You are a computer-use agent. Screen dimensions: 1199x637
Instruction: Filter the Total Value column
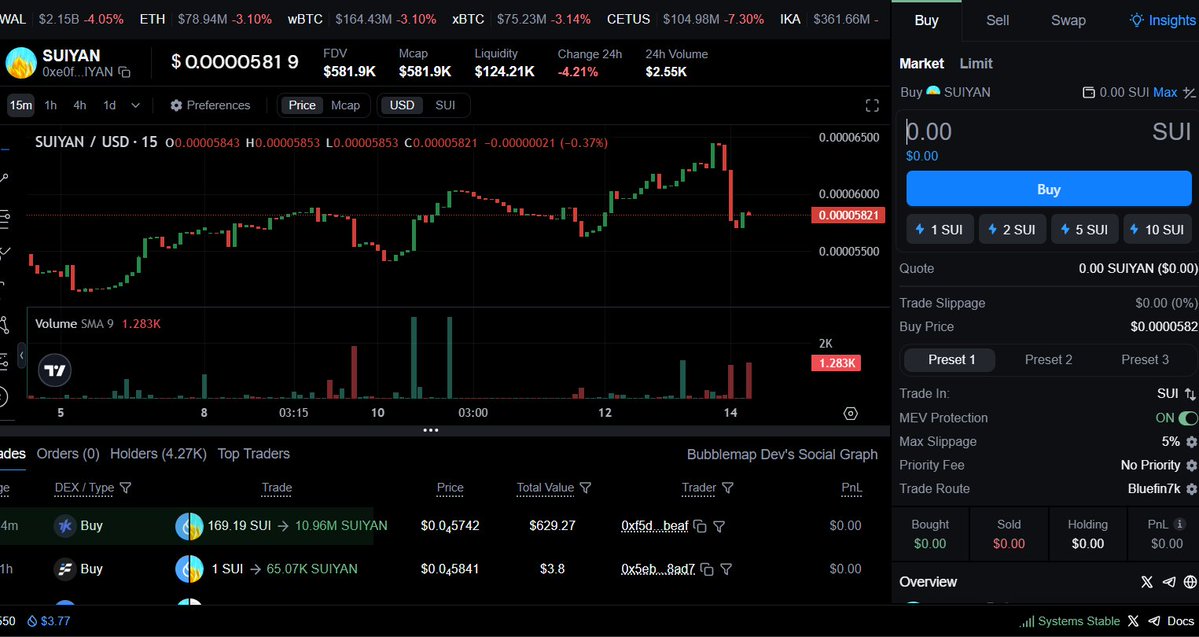click(586, 488)
